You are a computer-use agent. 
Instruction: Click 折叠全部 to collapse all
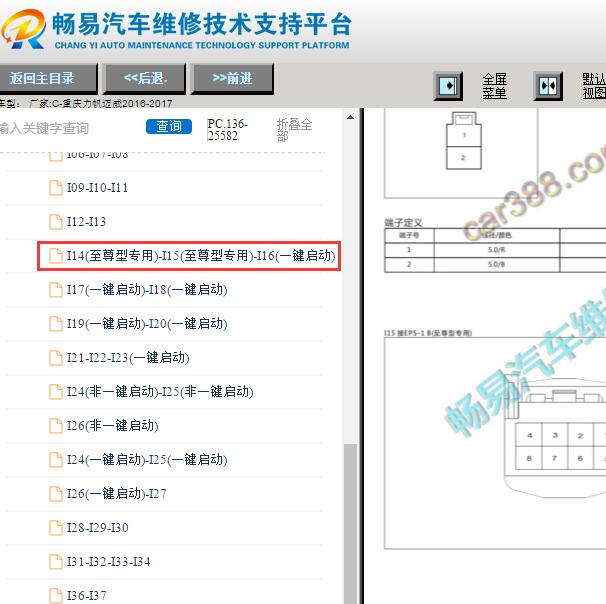[x=294, y=130]
